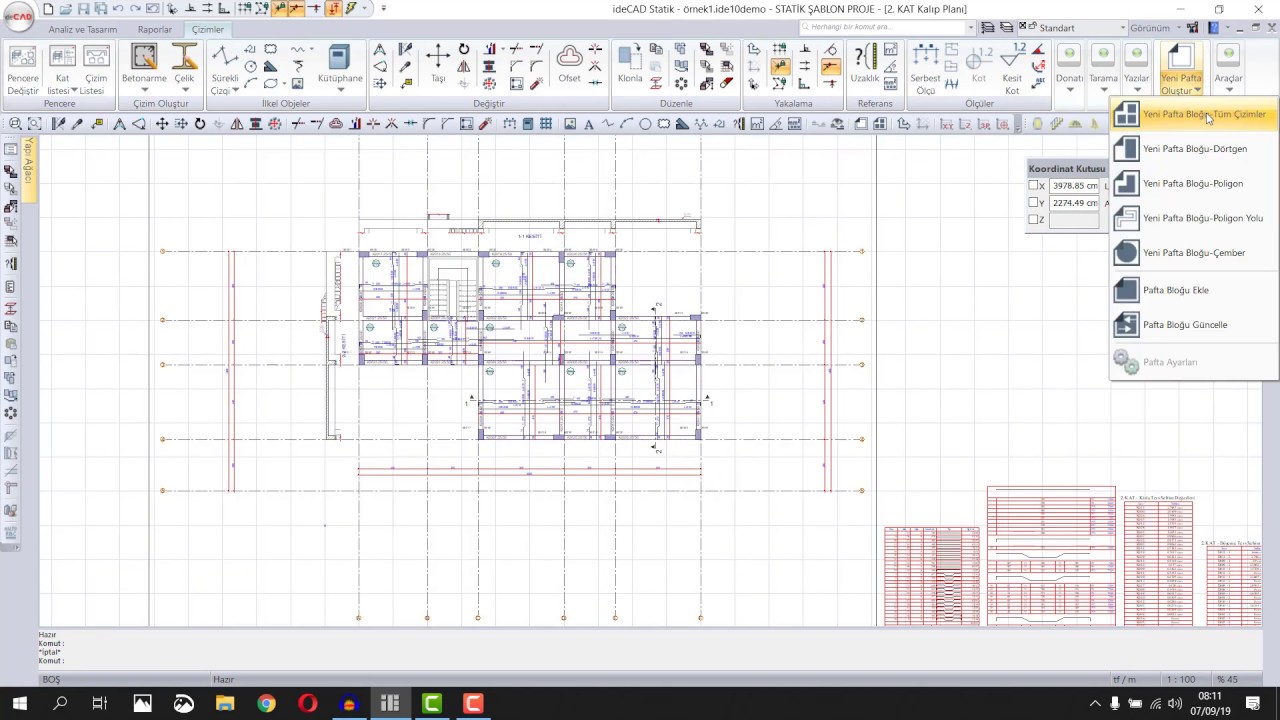
Task: Switch to the Analiz ve Tasarım tab
Action: click(83, 29)
